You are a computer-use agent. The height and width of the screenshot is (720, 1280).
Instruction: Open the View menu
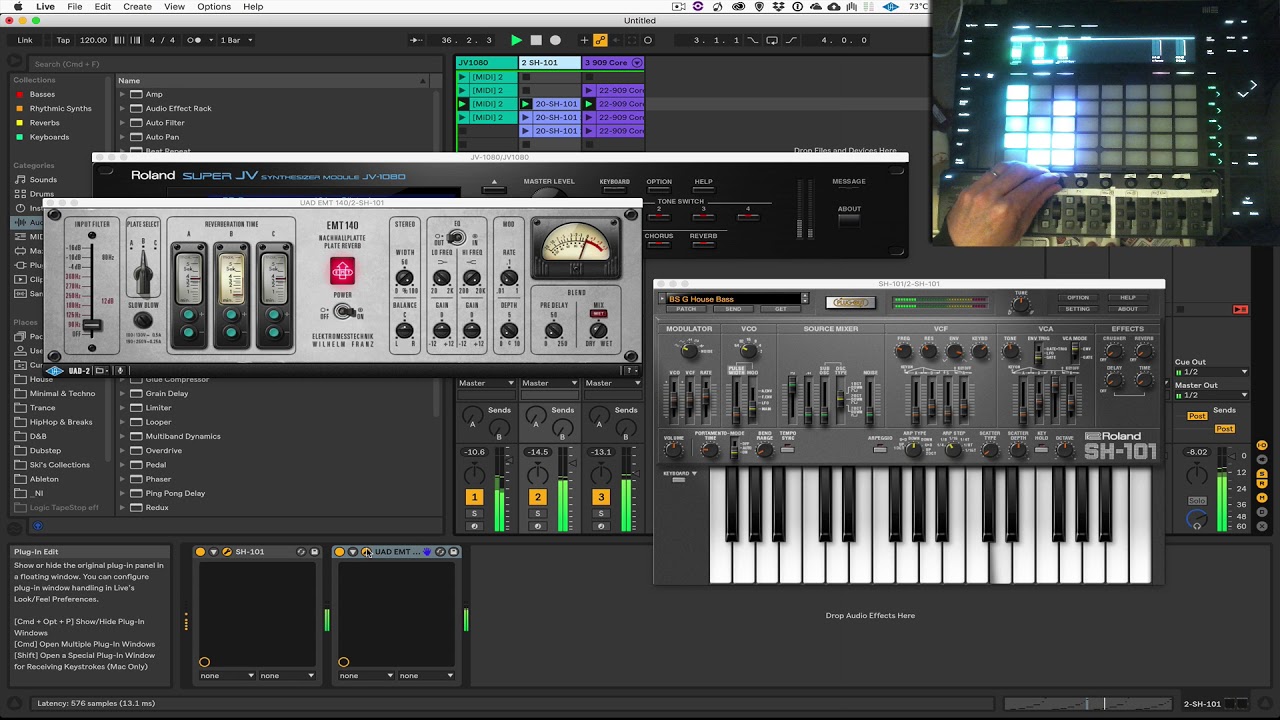174,7
